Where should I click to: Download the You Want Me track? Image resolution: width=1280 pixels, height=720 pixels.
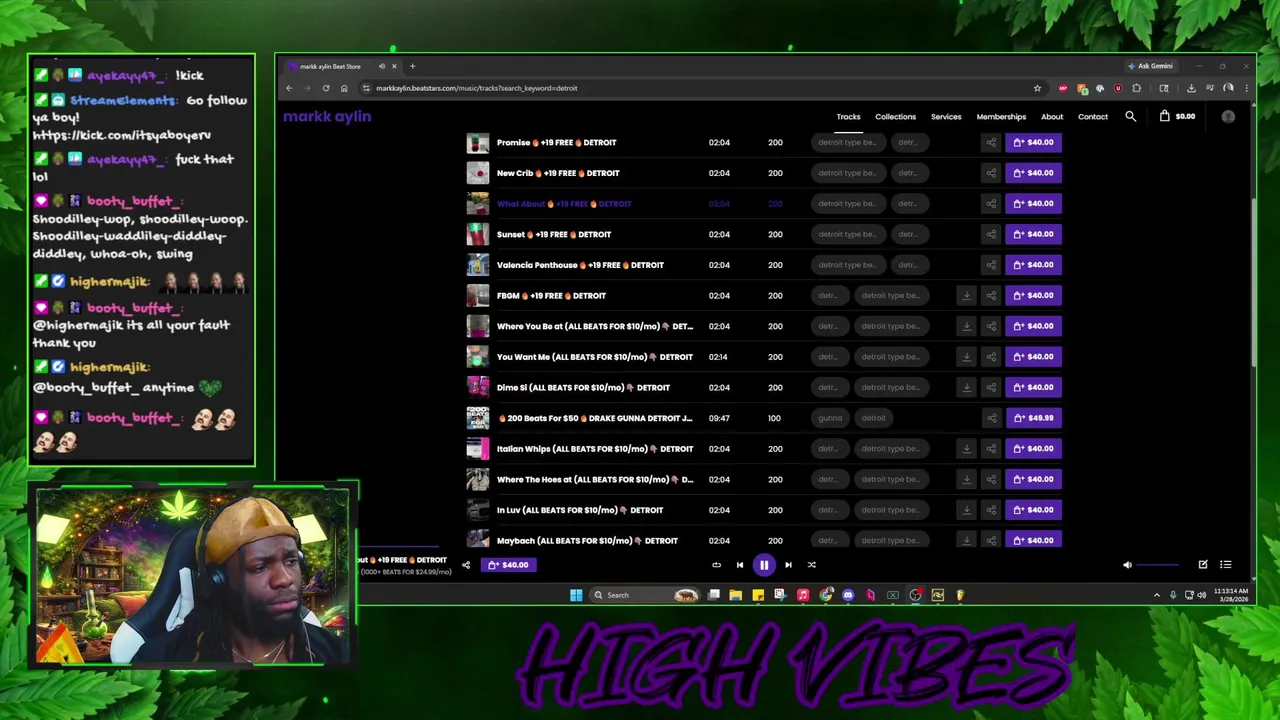(x=966, y=357)
